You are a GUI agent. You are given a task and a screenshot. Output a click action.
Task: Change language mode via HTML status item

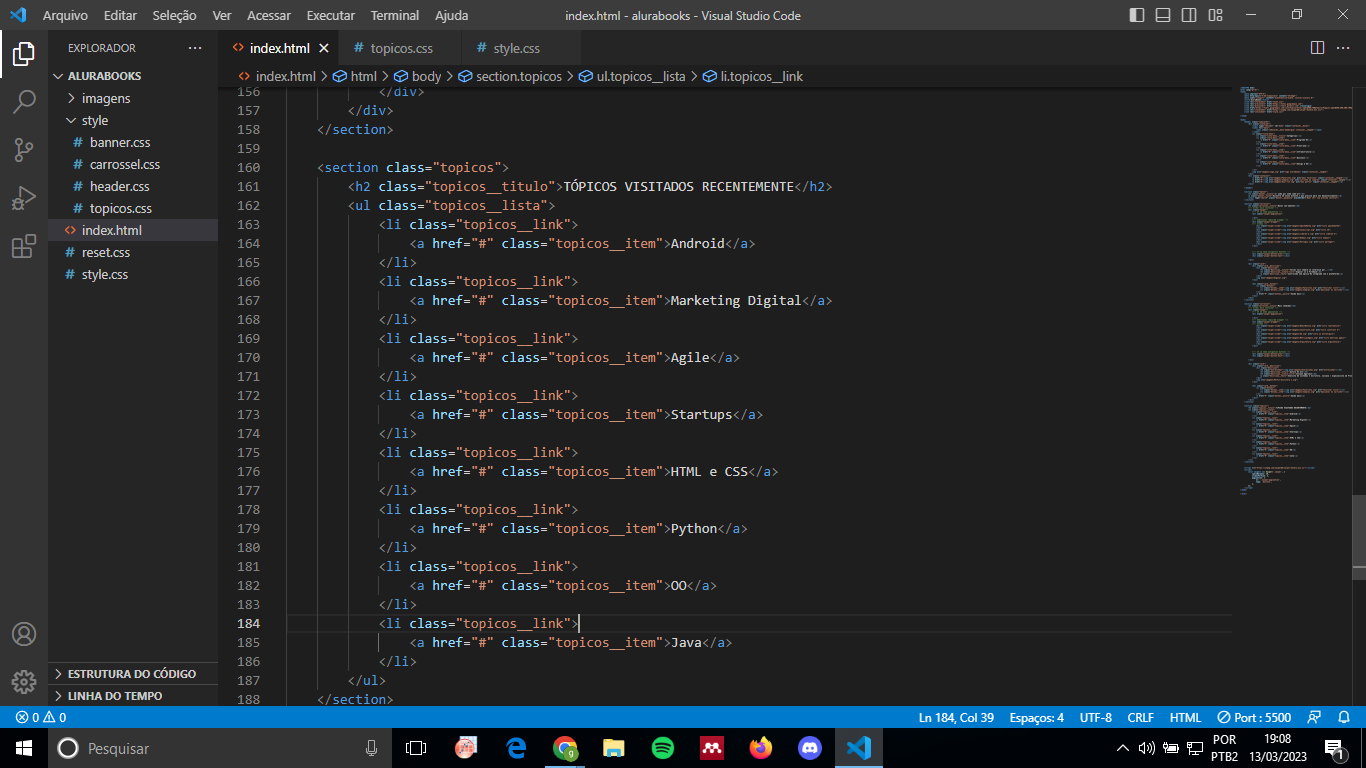pos(1185,717)
